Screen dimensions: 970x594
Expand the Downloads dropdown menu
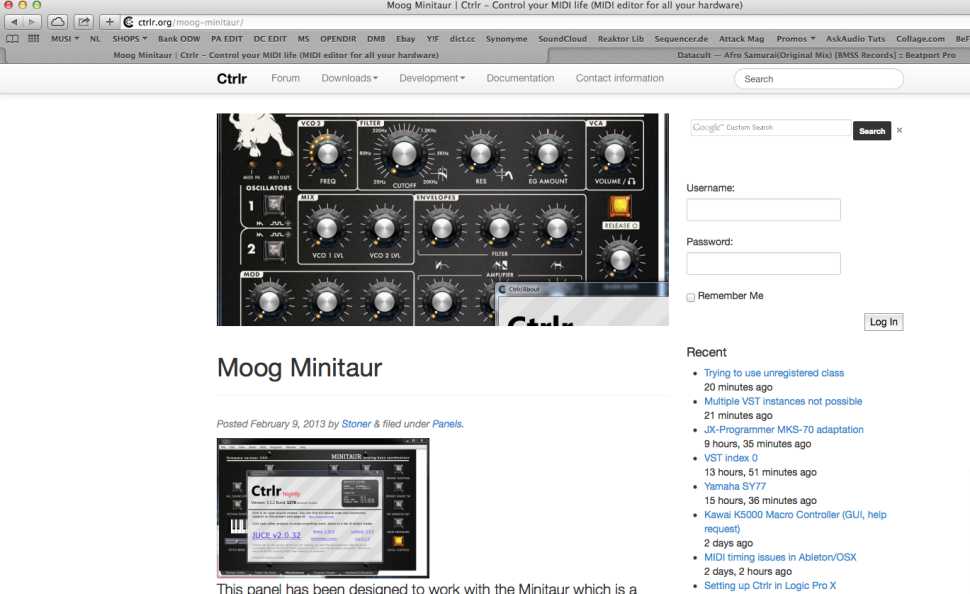pos(349,78)
